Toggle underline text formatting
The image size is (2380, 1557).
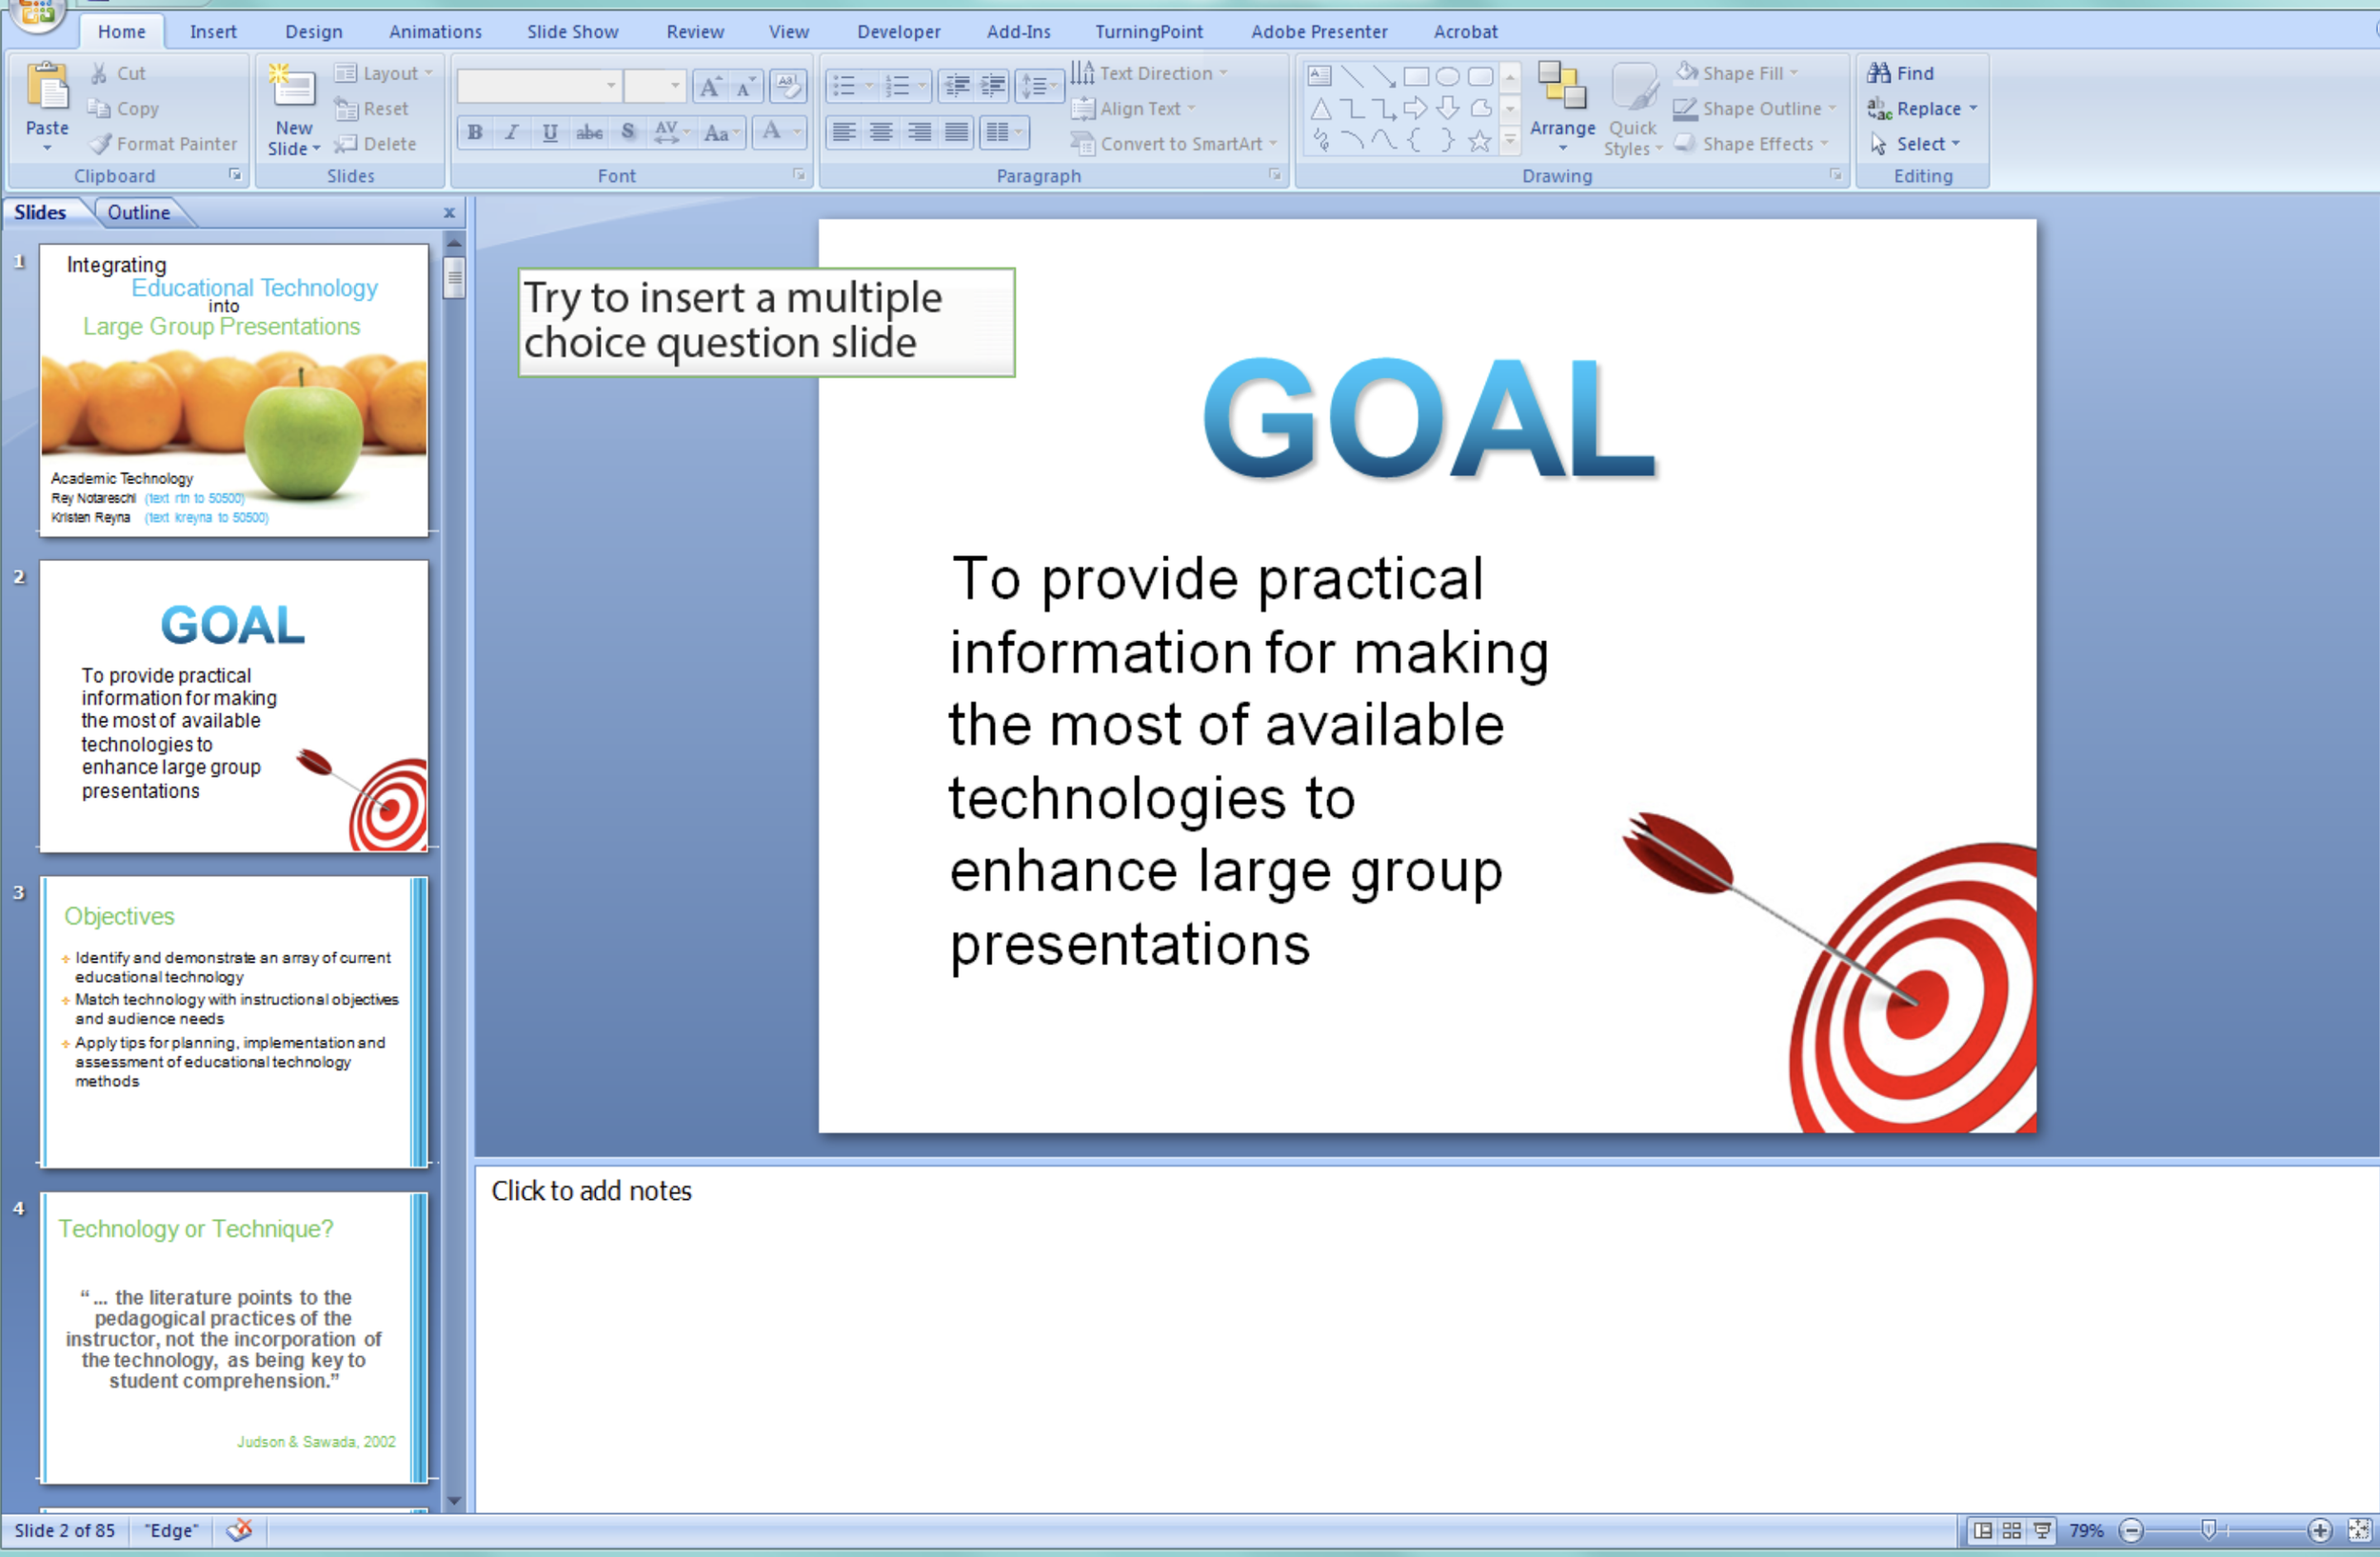point(549,132)
